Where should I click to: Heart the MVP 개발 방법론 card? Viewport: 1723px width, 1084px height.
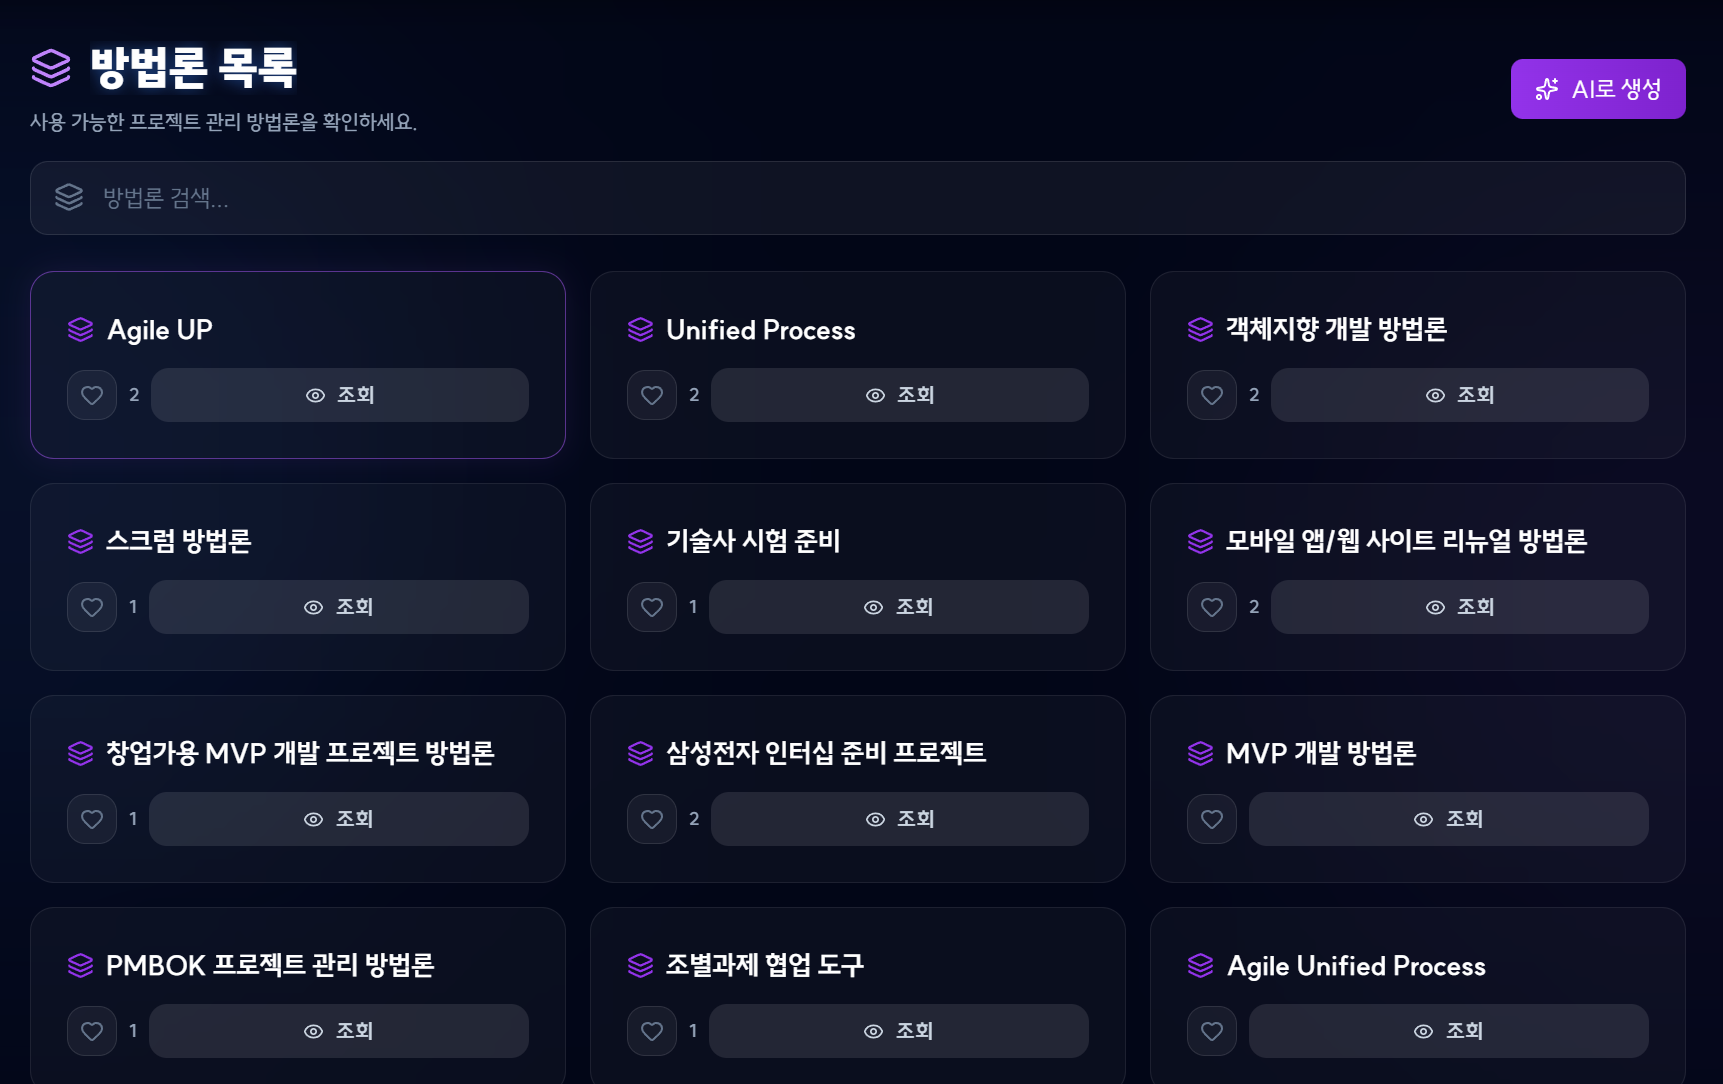pos(1212,819)
